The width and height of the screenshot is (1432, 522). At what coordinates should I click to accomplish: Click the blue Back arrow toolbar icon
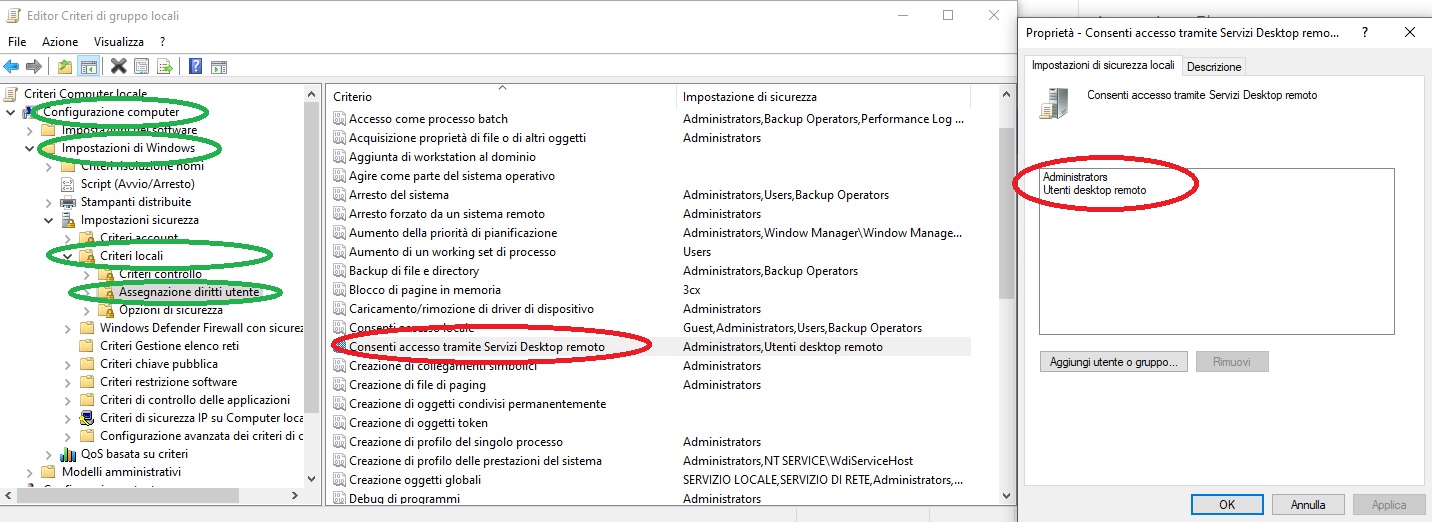tap(11, 67)
